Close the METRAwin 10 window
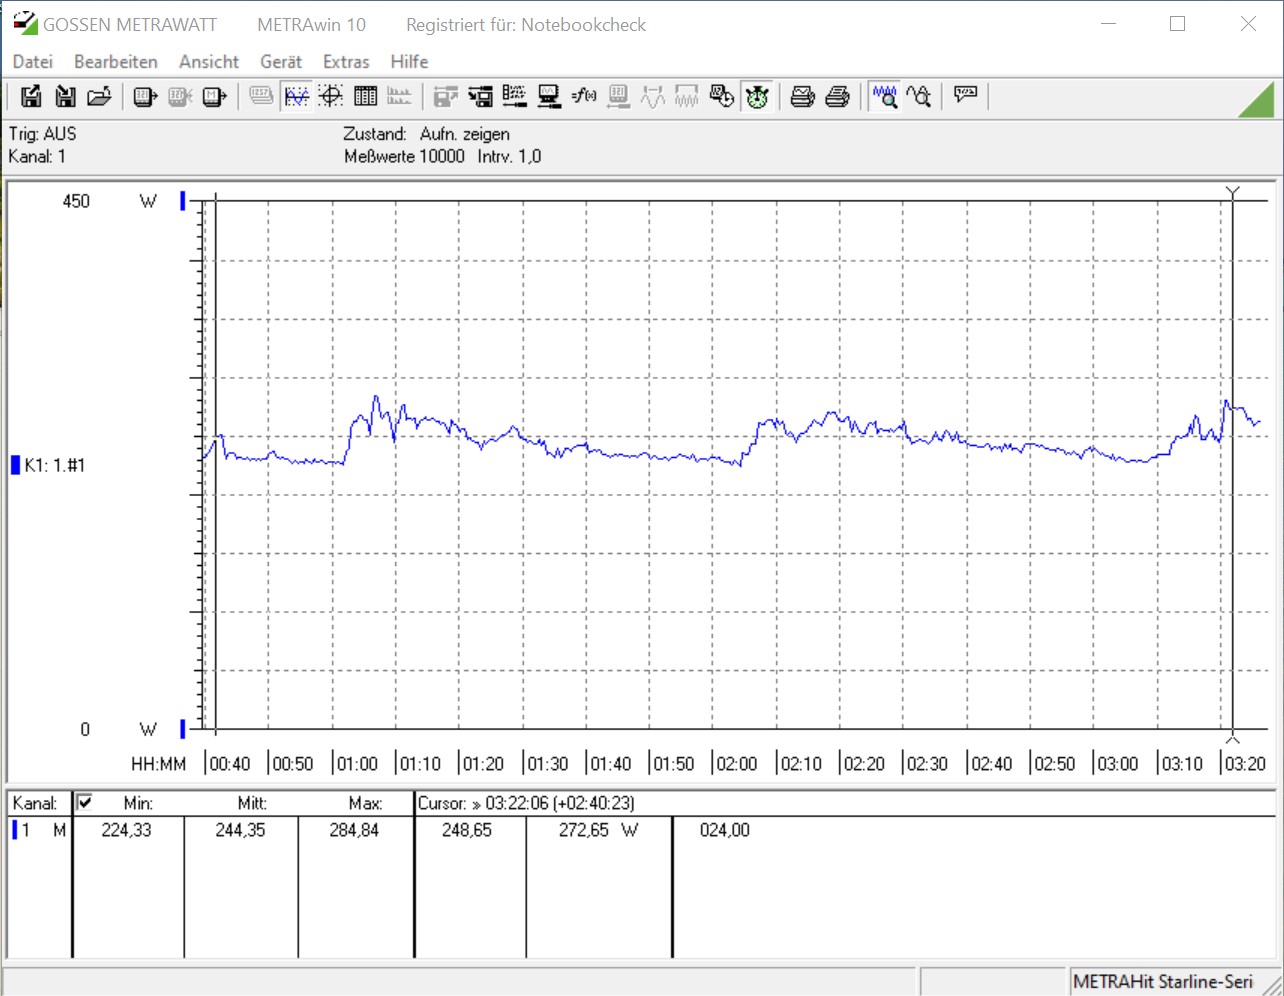Image resolution: width=1284 pixels, height=996 pixels. point(1248,23)
